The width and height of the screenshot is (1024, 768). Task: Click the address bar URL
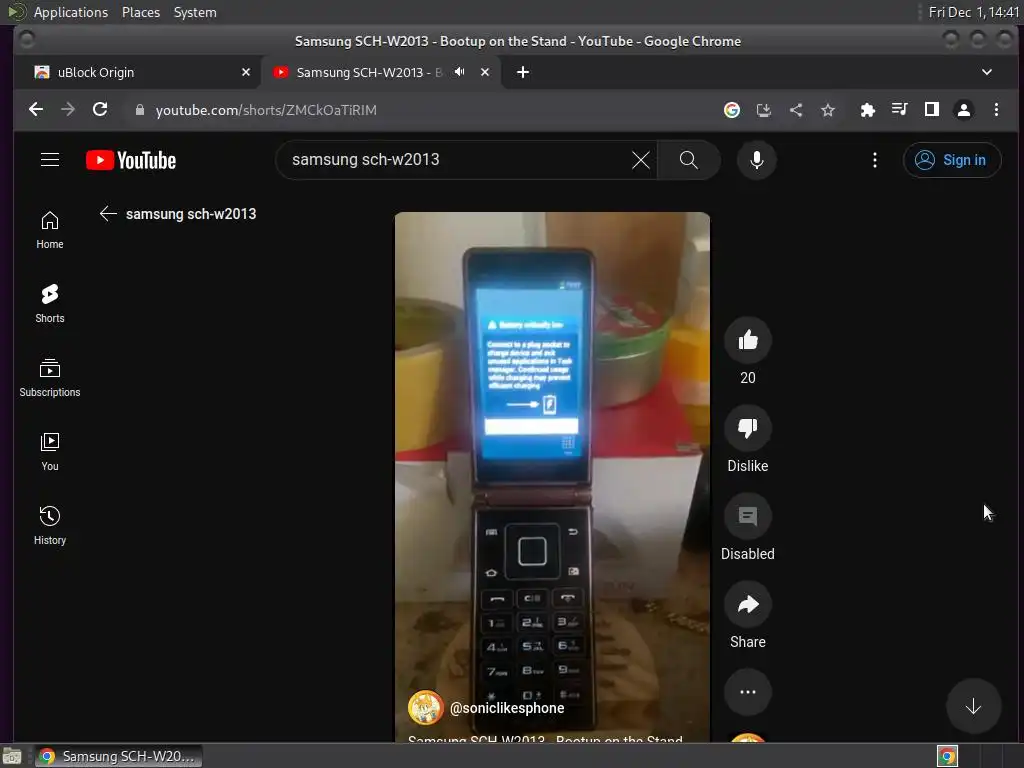pos(266,110)
